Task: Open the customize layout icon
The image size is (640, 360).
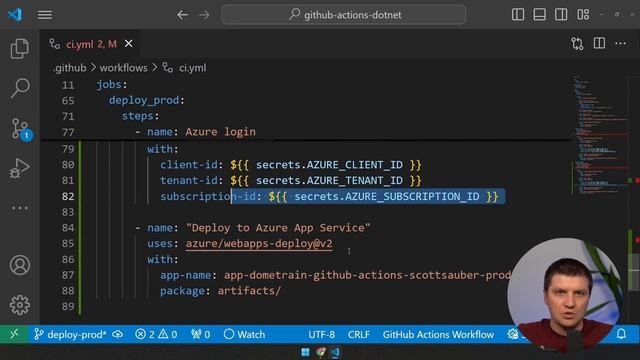Action: [583, 15]
